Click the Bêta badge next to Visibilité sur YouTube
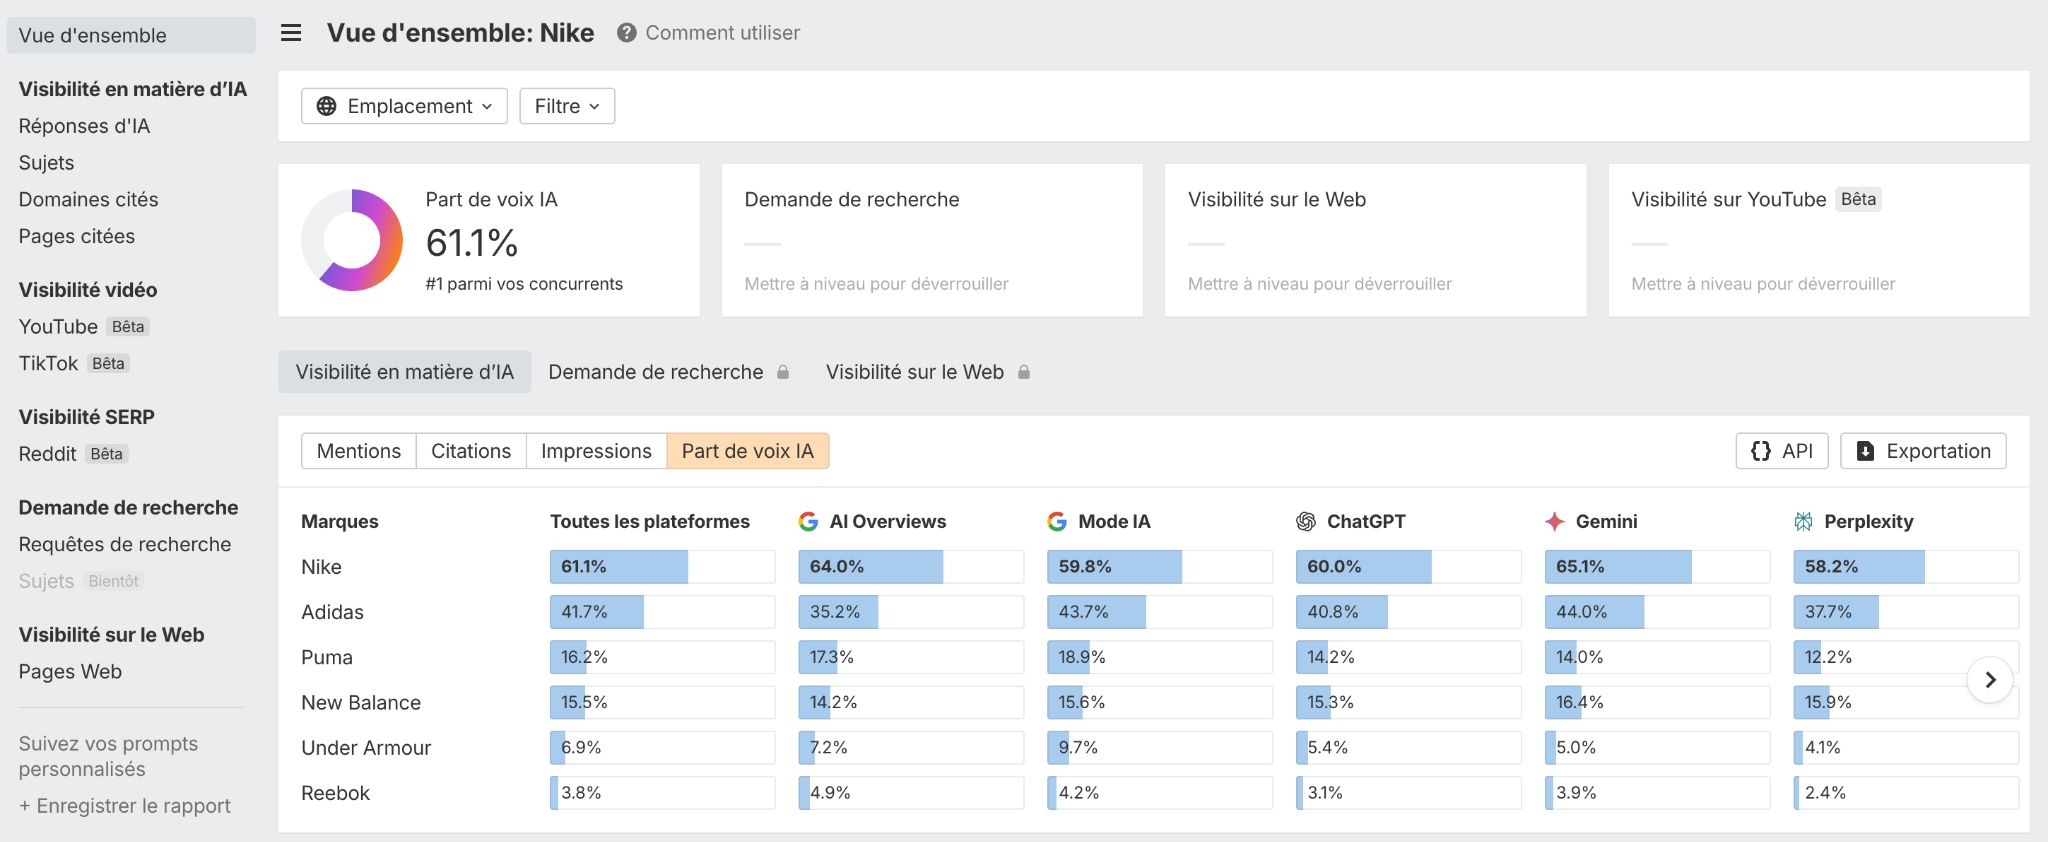2048x842 pixels. [x=1858, y=199]
